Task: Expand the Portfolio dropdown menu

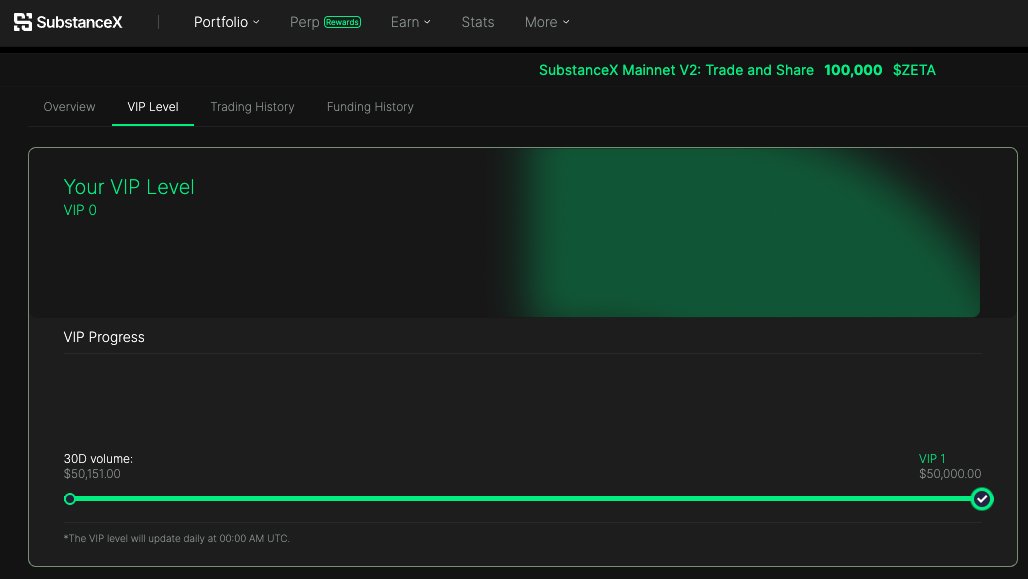Action: point(226,22)
